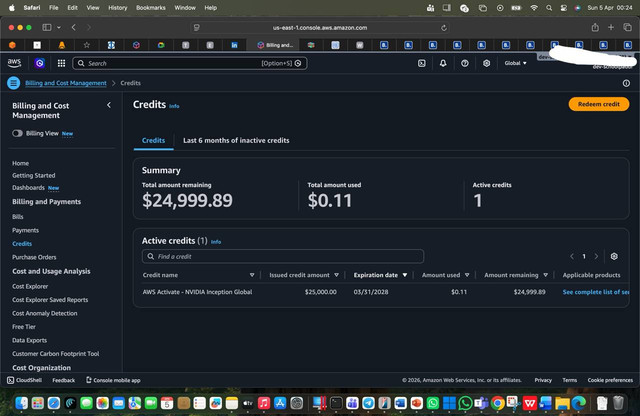
Task: Click AWS Activate - NVIDIA Inception Global row
Action: 381,292
